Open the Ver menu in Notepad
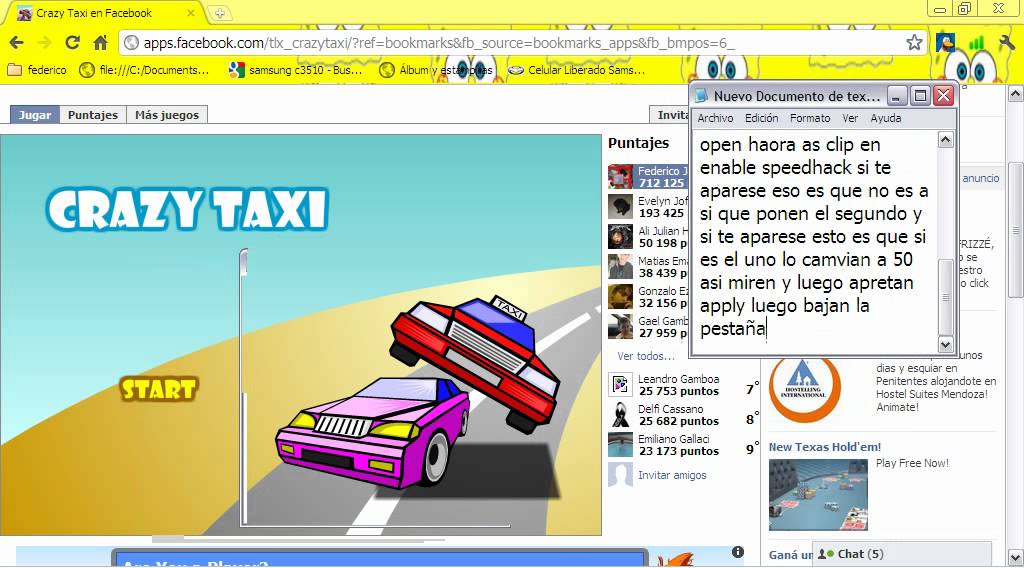 [x=850, y=118]
